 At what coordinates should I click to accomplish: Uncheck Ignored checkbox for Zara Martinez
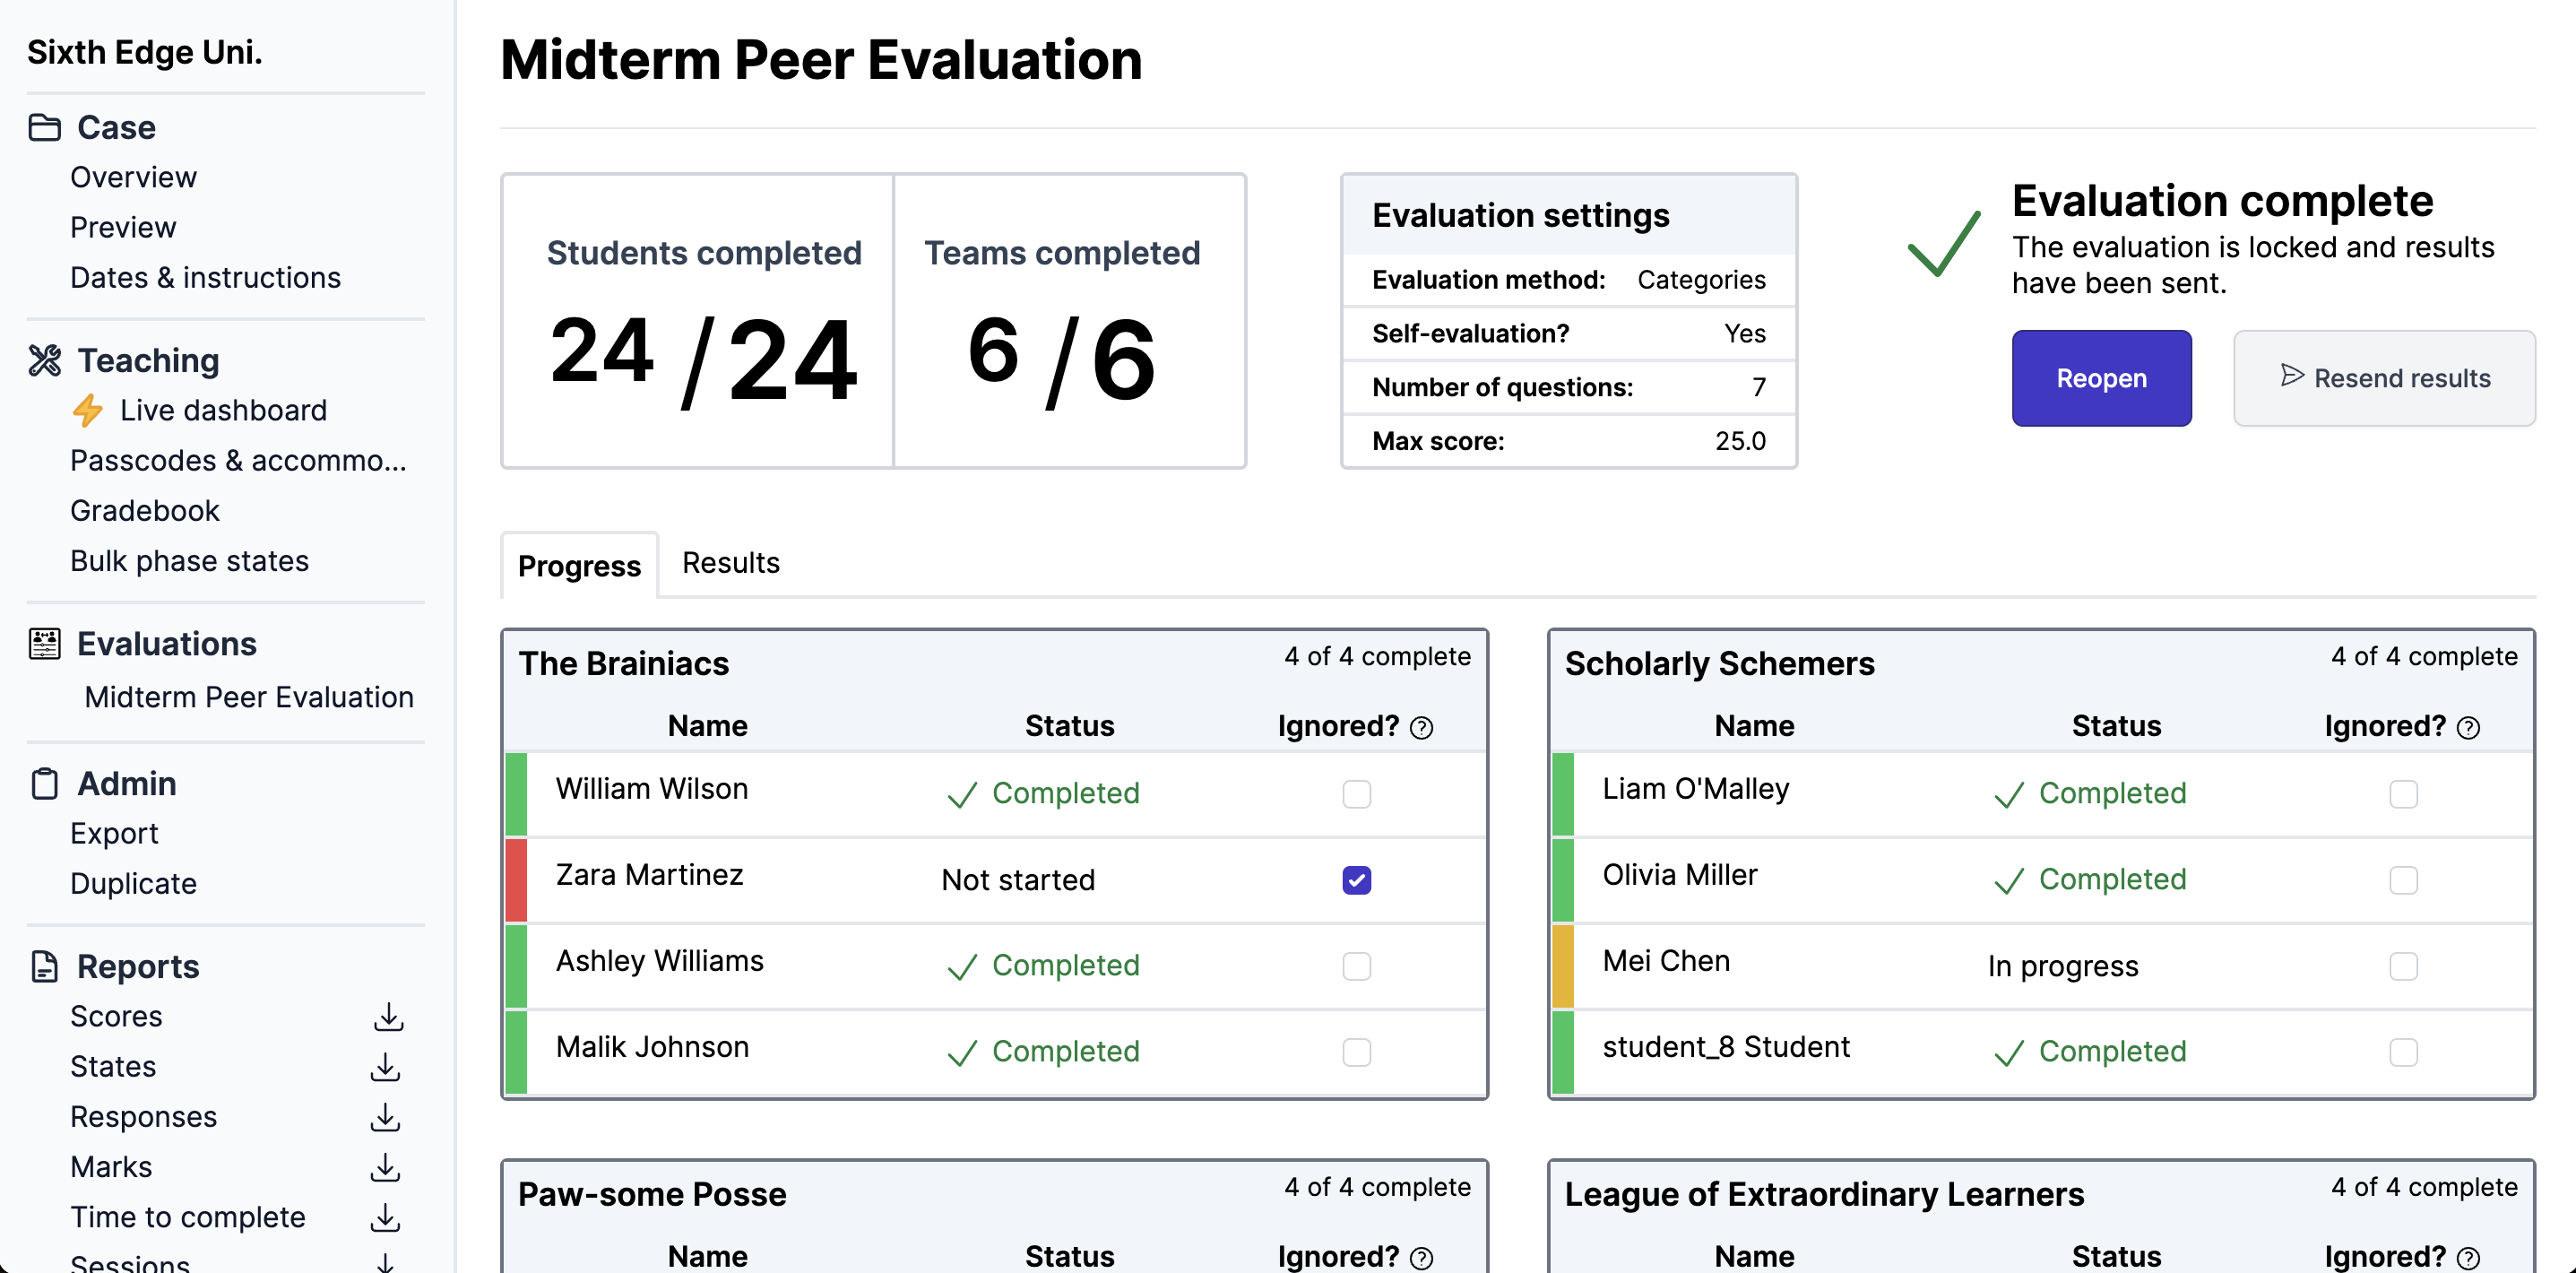click(1356, 880)
